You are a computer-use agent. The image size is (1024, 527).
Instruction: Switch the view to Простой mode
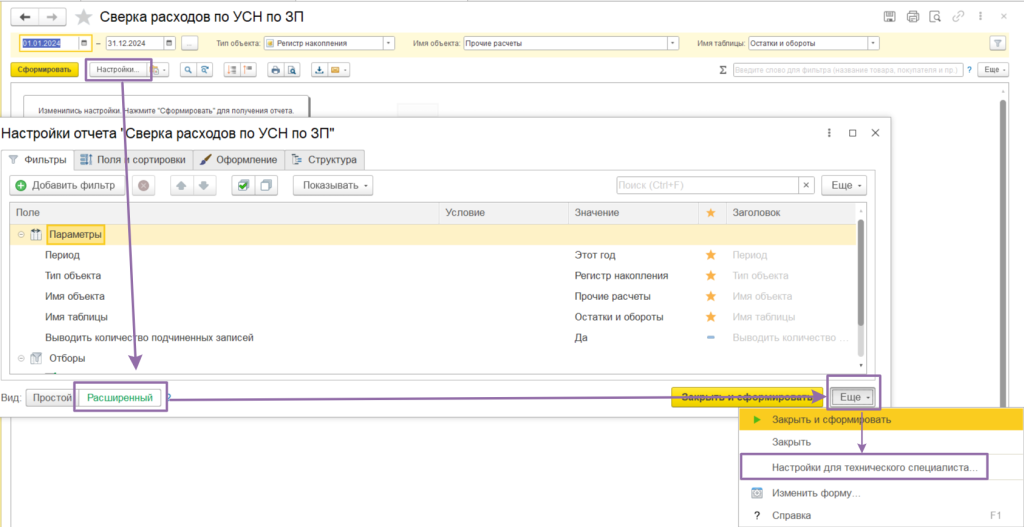coord(50,397)
